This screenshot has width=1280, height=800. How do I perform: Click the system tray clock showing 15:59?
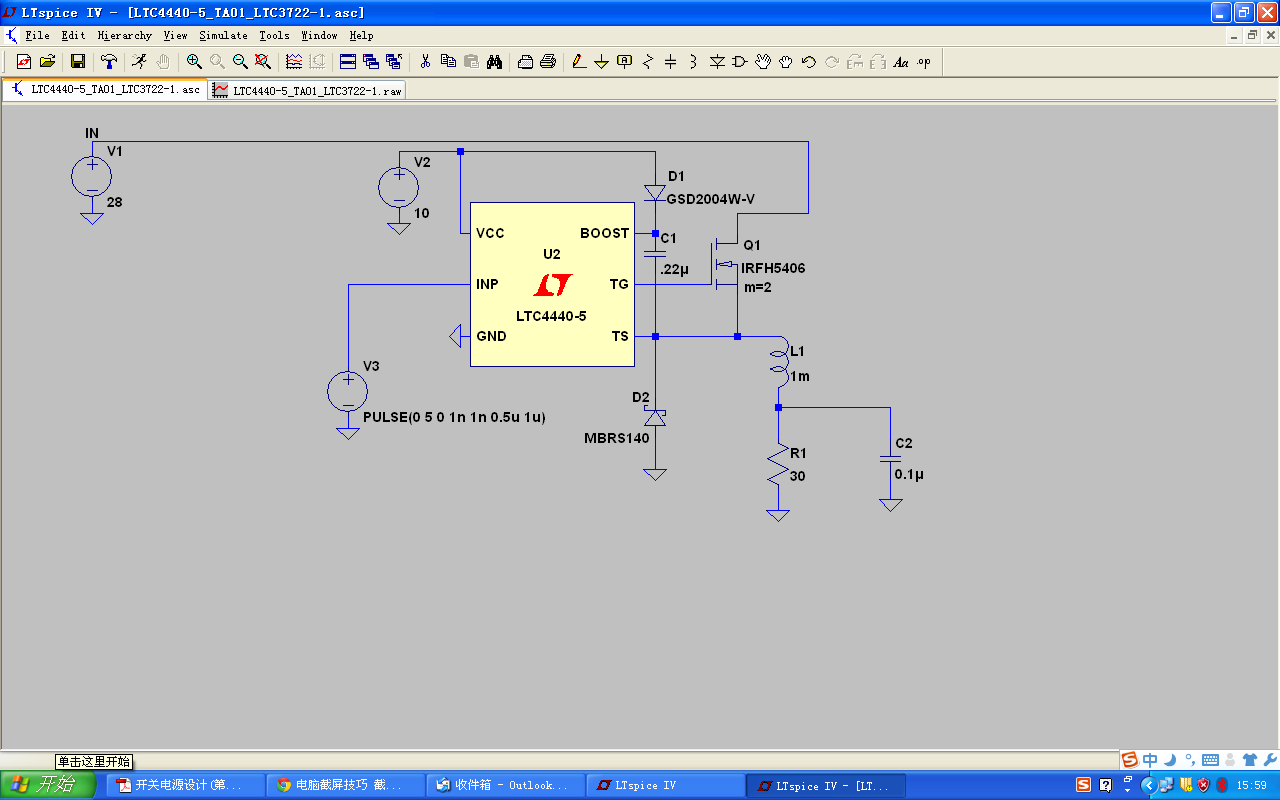[x=1252, y=785]
